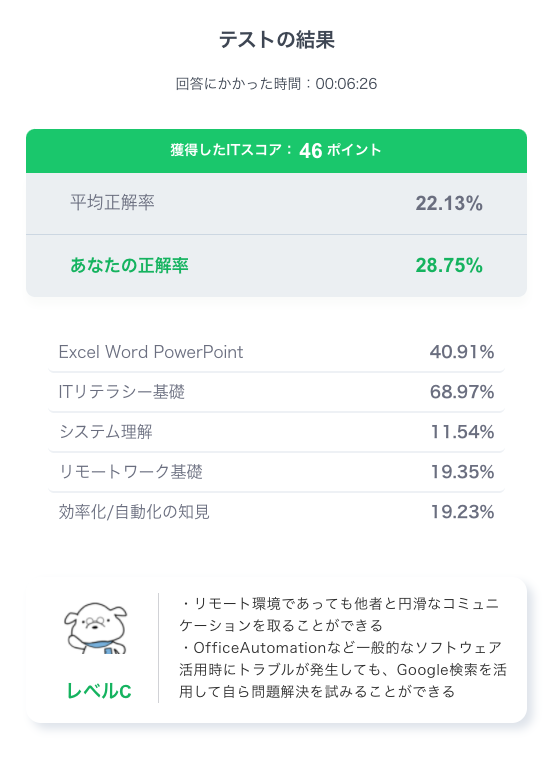
Task: Open the Excel Word PowerPoint category row
Action: (276, 352)
